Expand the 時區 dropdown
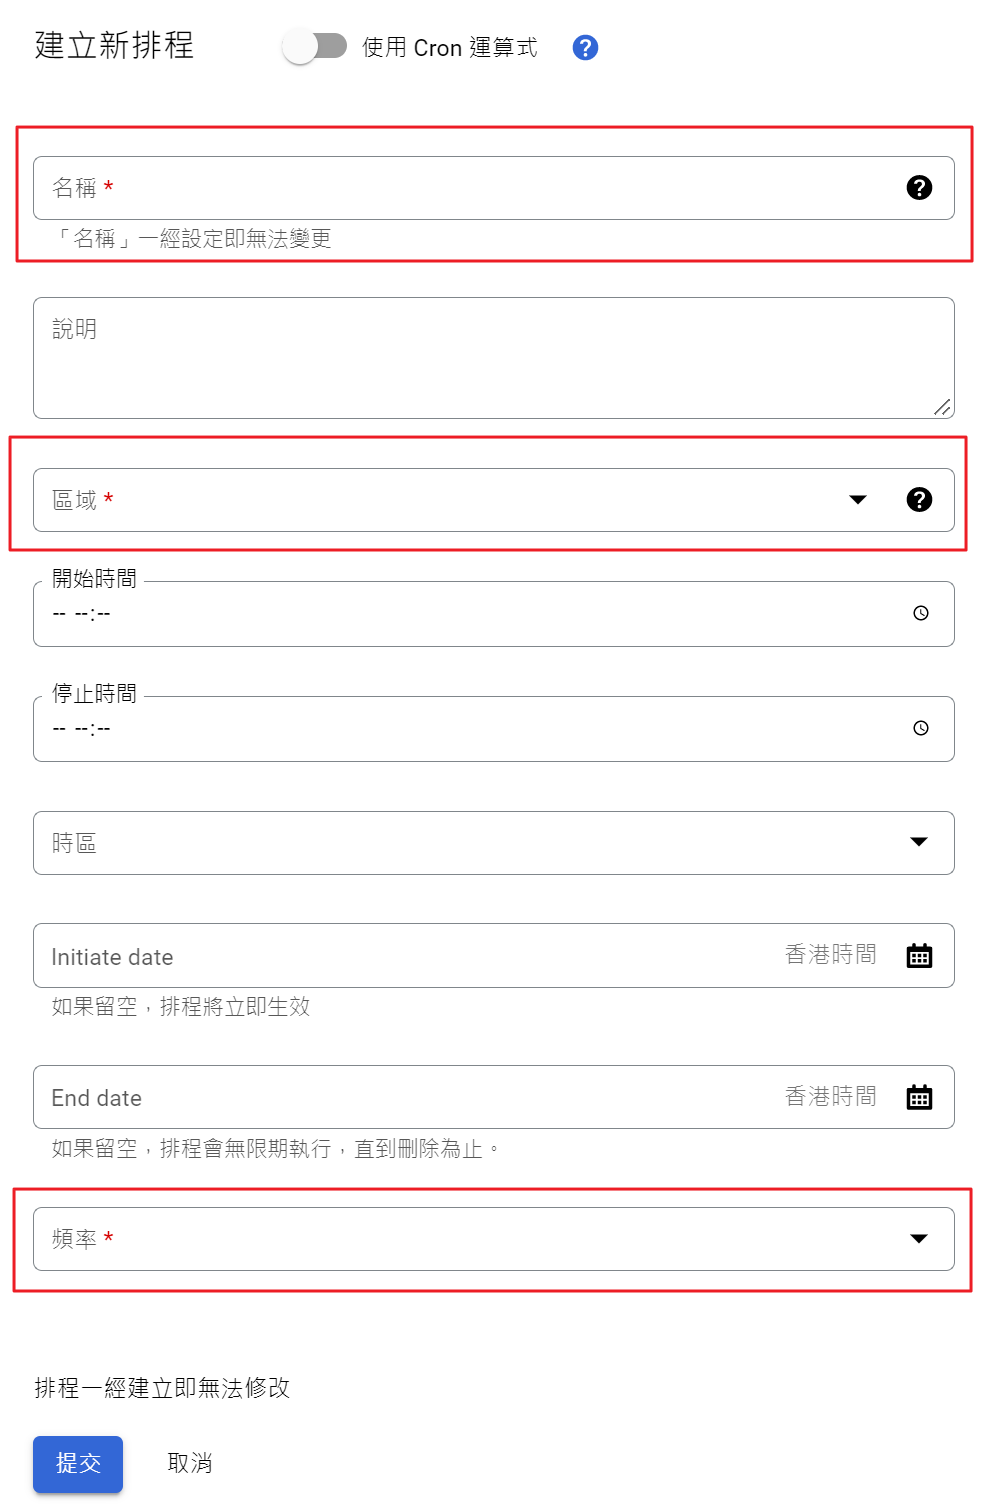The image size is (1006, 1510). (x=918, y=843)
